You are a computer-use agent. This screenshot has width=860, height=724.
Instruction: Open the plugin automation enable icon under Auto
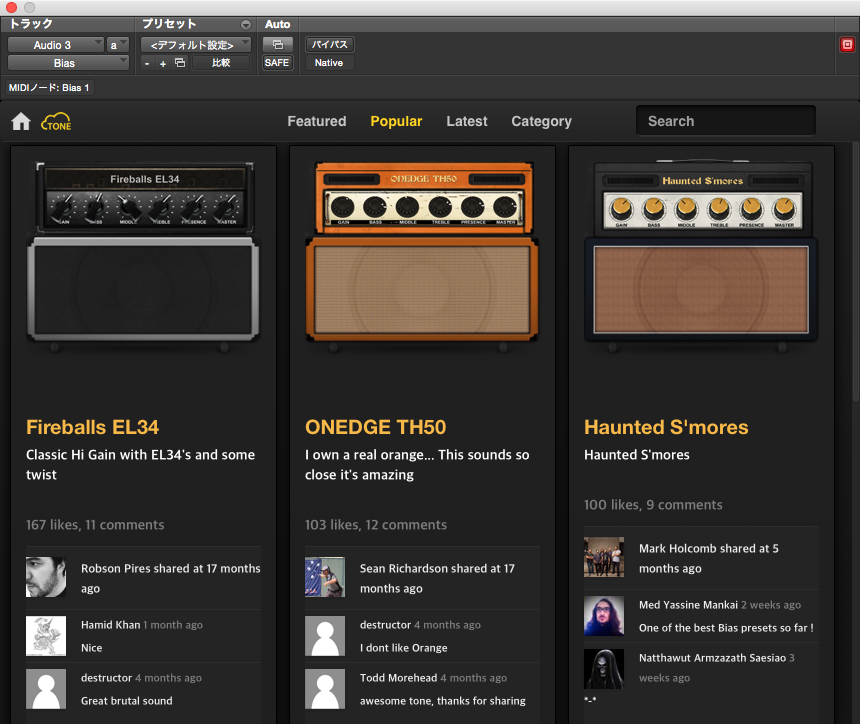pyautogui.click(x=278, y=44)
